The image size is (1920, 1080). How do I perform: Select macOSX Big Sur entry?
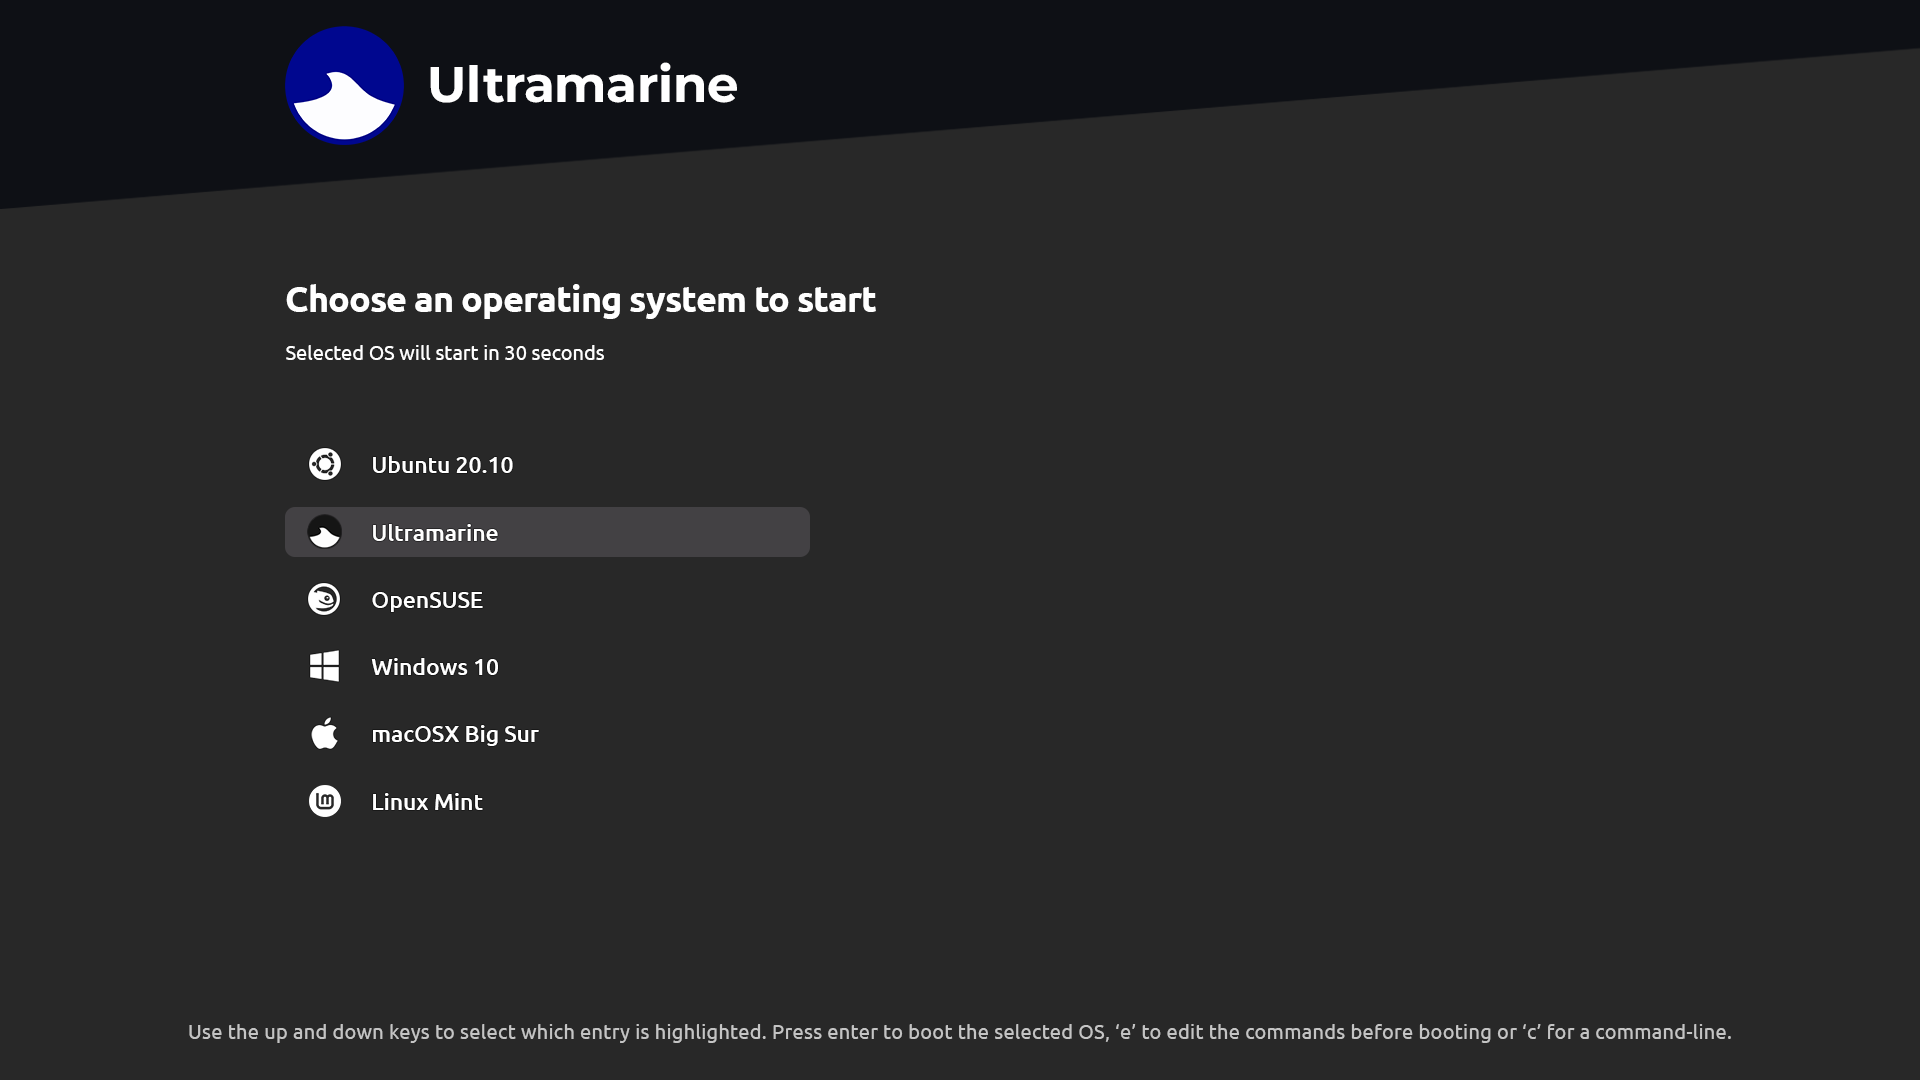[547, 733]
